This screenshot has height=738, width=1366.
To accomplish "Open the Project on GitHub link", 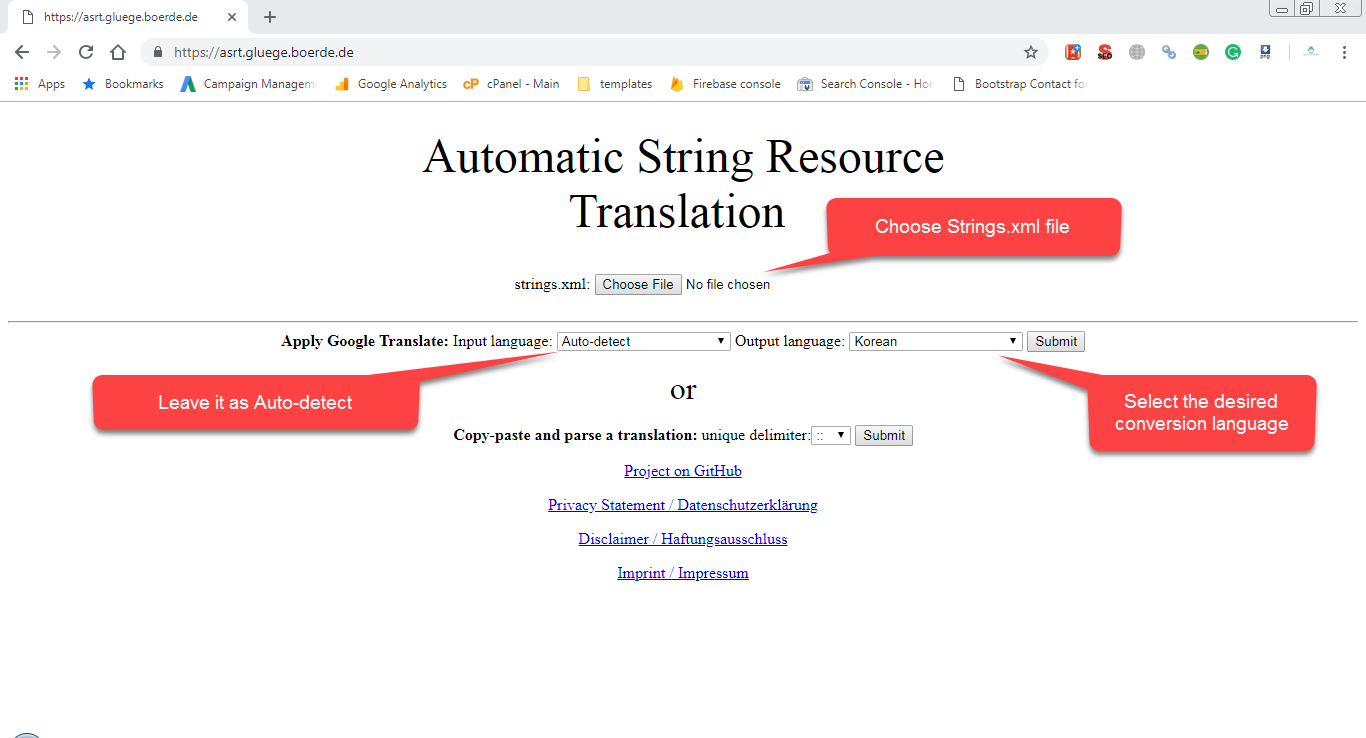I will click(x=683, y=471).
